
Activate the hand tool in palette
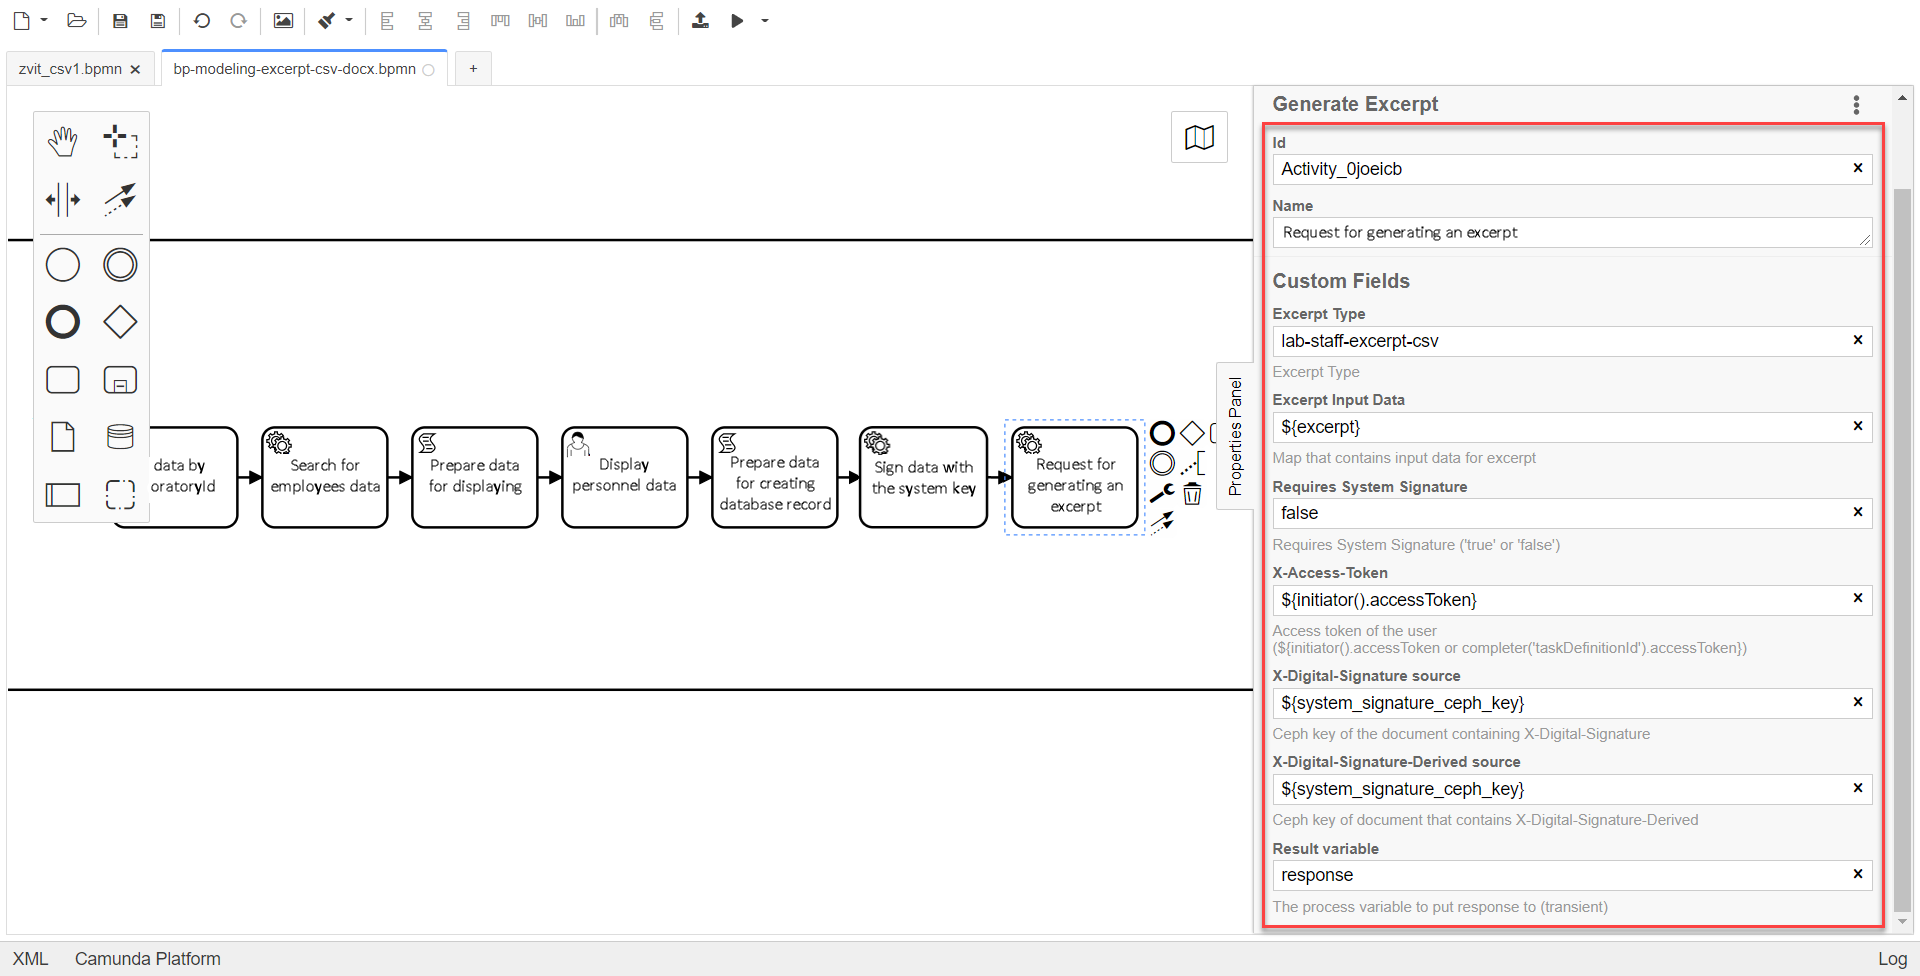[63, 142]
